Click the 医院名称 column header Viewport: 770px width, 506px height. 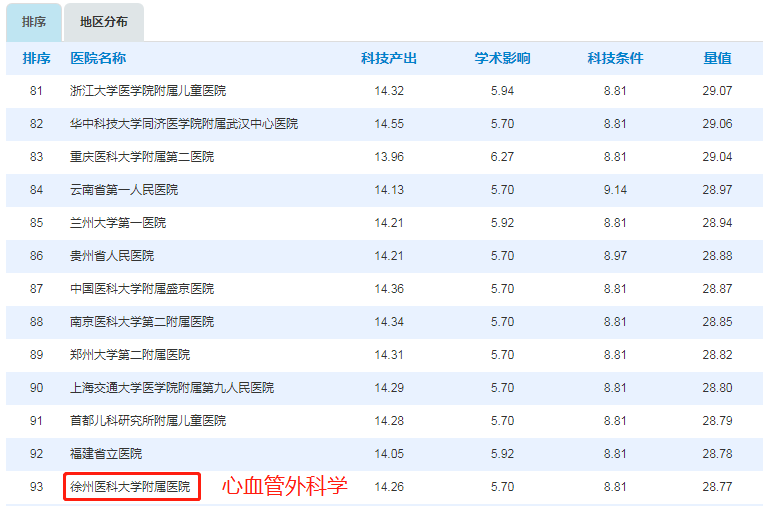[x=98, y=58]
